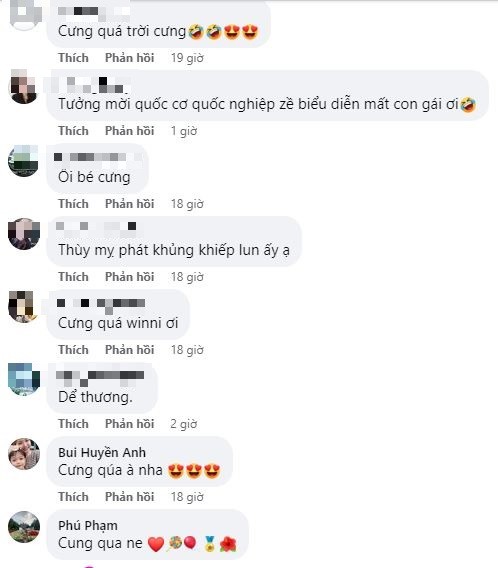
Task: Reply to the "Tưởng mời quốc cơ" comment
Action: 129,131
